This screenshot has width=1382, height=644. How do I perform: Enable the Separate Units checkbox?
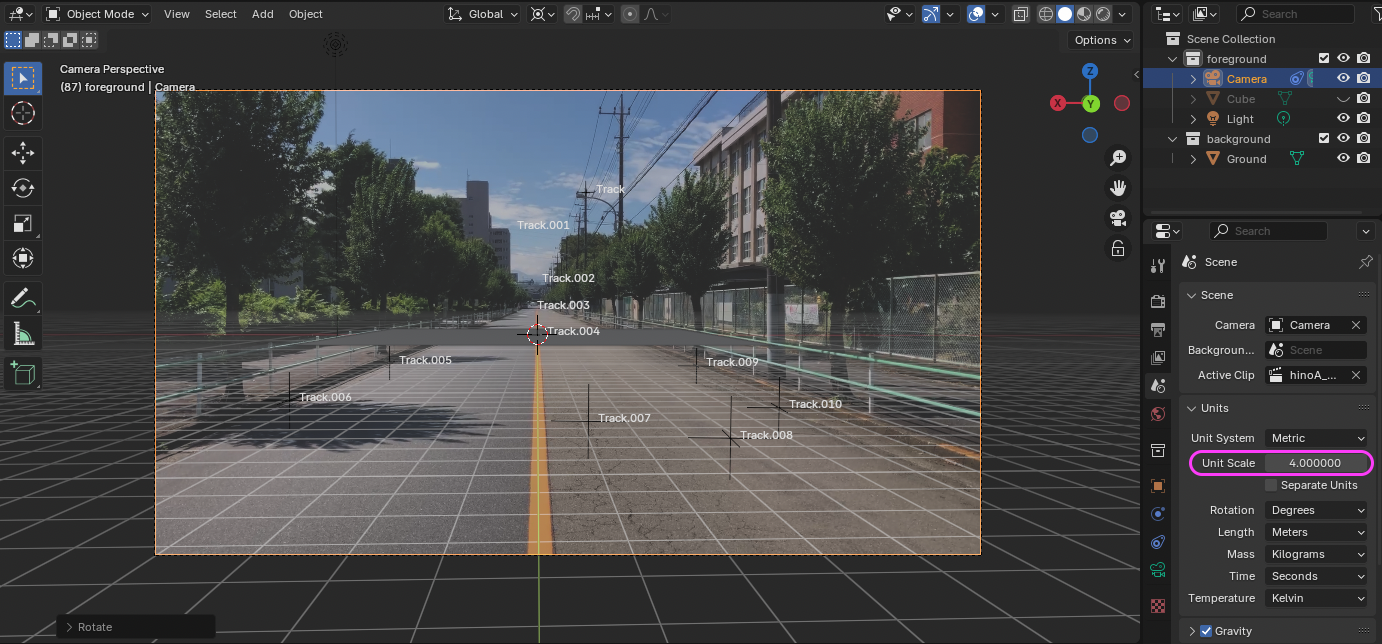[1271, 485]
